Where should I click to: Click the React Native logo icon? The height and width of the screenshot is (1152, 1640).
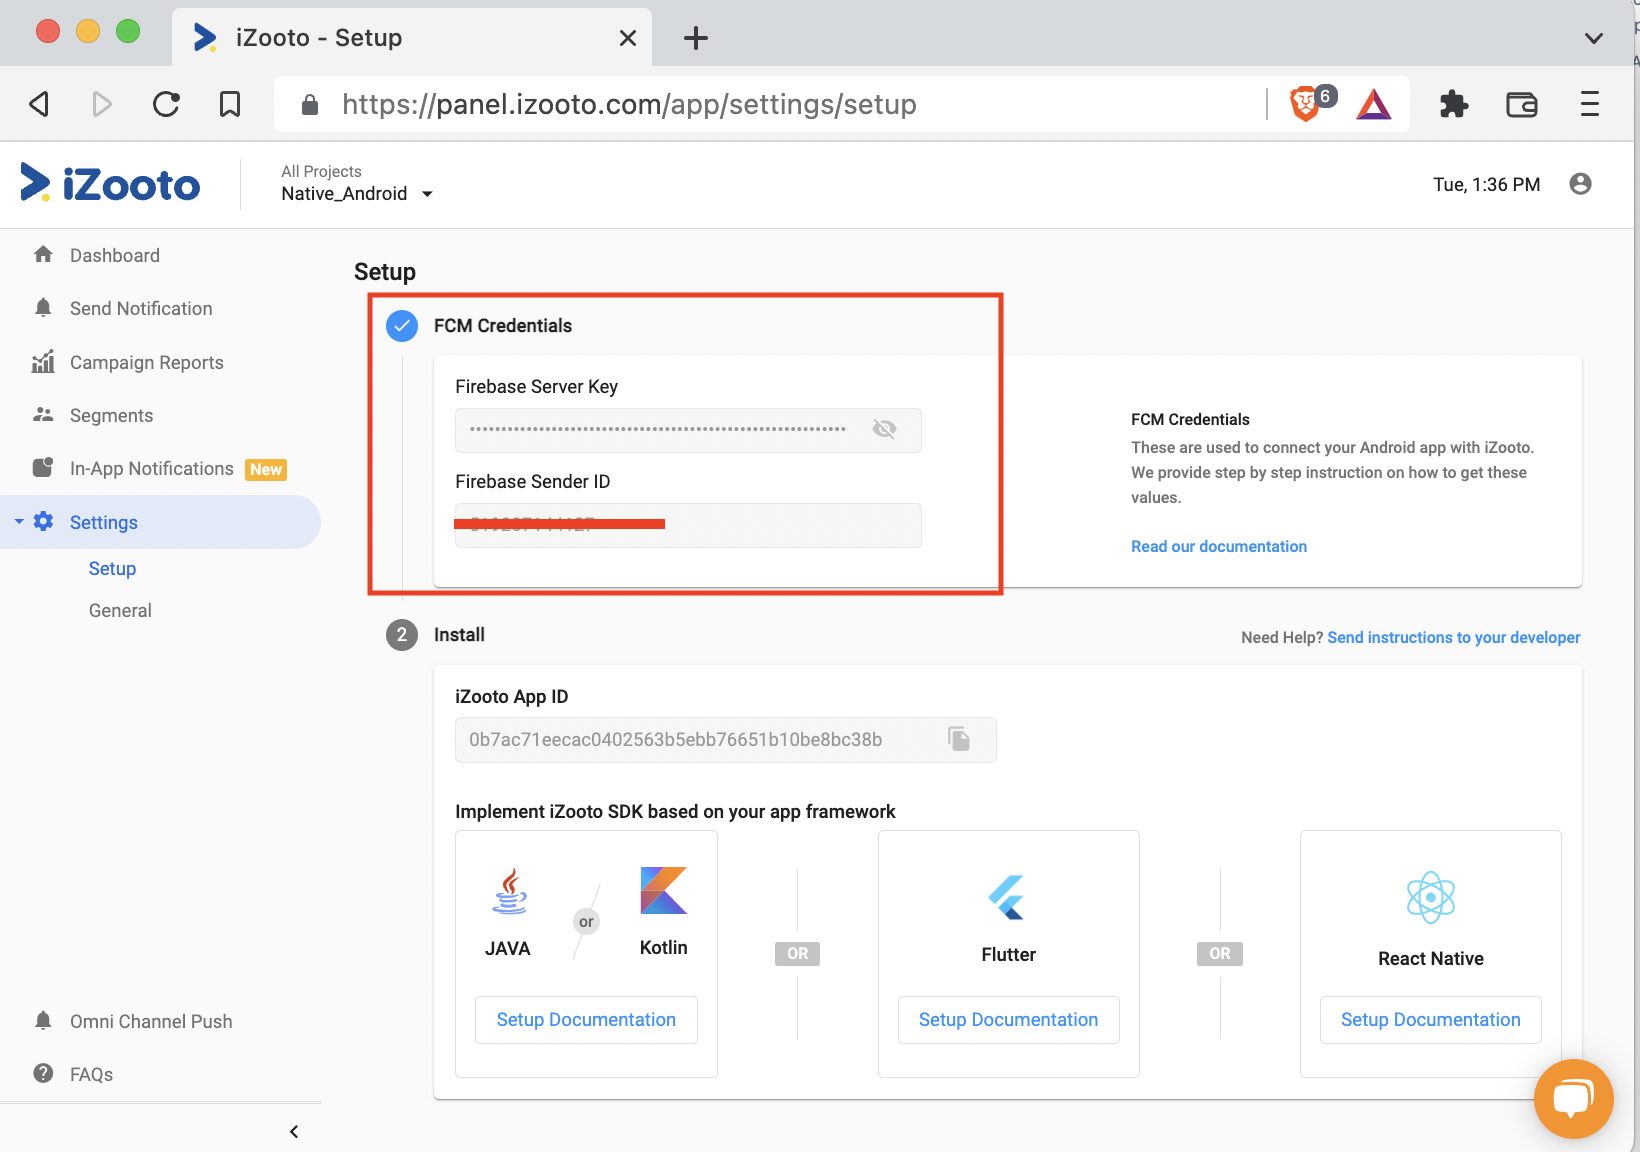pos(1431,897)
